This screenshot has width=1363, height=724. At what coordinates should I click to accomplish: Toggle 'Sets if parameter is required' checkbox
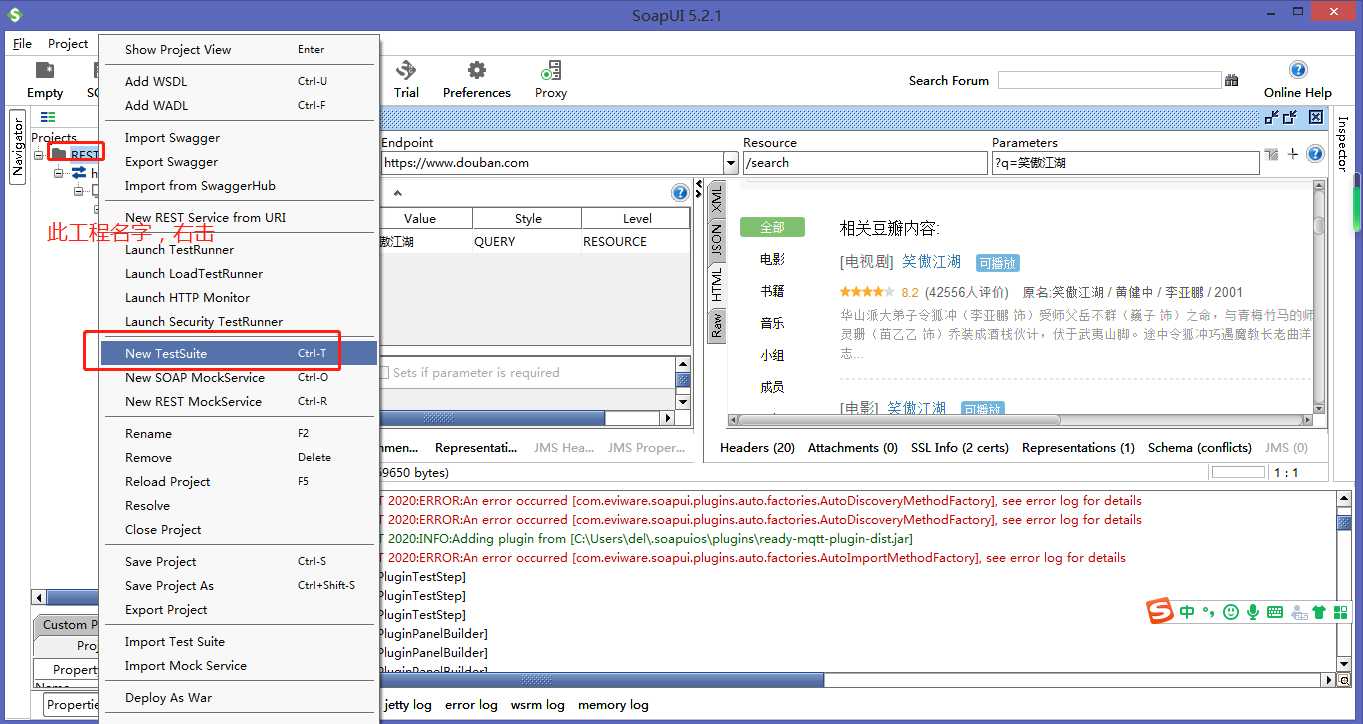383,373
